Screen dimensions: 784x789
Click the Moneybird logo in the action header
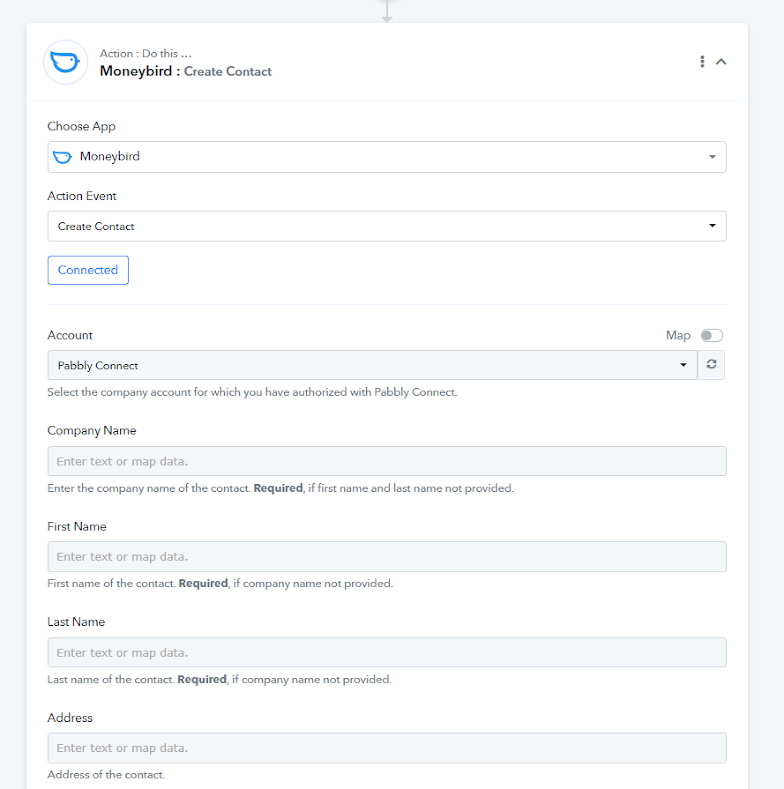[65, 62]
